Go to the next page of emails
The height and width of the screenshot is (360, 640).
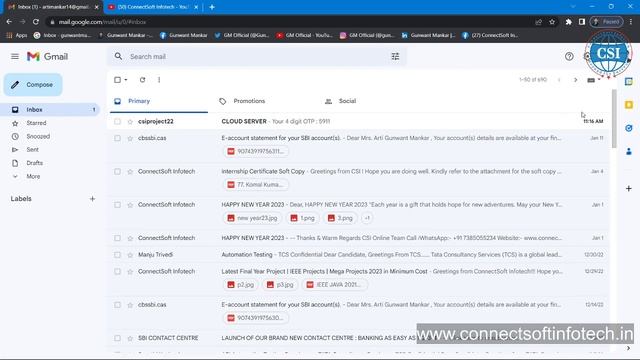click(x=576, y=80)
